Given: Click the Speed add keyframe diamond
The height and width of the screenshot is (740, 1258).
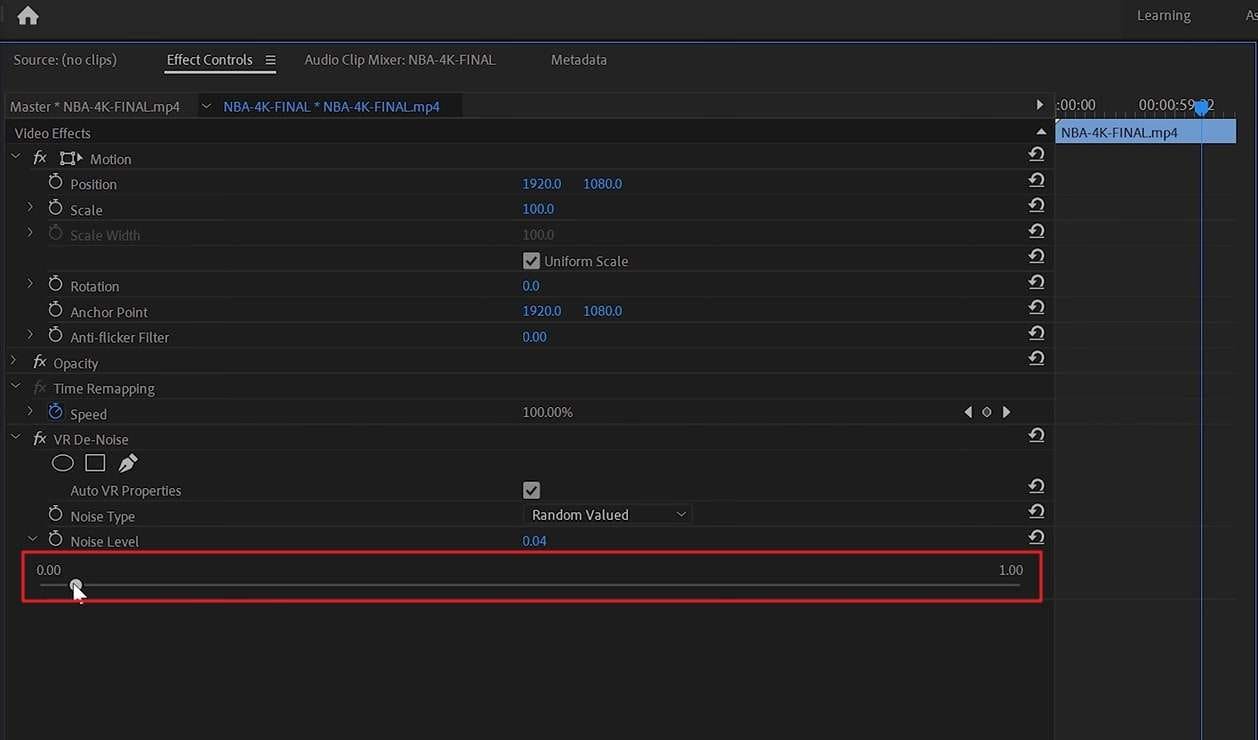Looking at the screenshot, I should click(x=987, y=412).
